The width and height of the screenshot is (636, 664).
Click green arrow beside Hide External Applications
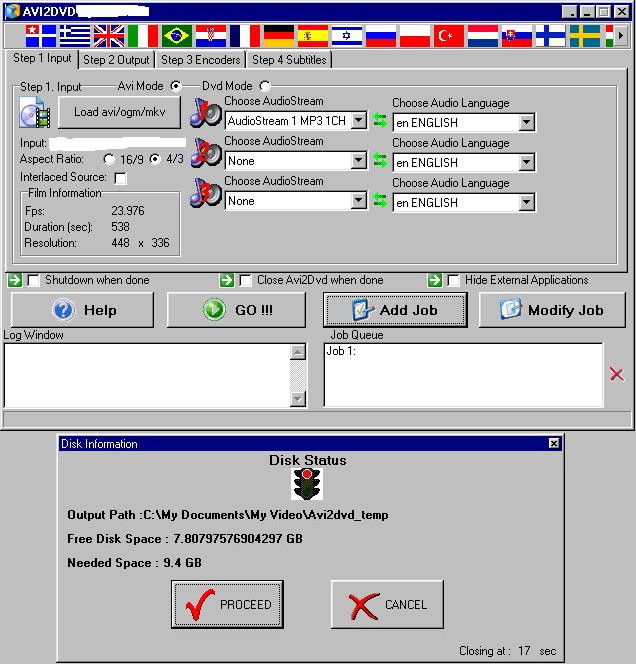tap(434, 280)
